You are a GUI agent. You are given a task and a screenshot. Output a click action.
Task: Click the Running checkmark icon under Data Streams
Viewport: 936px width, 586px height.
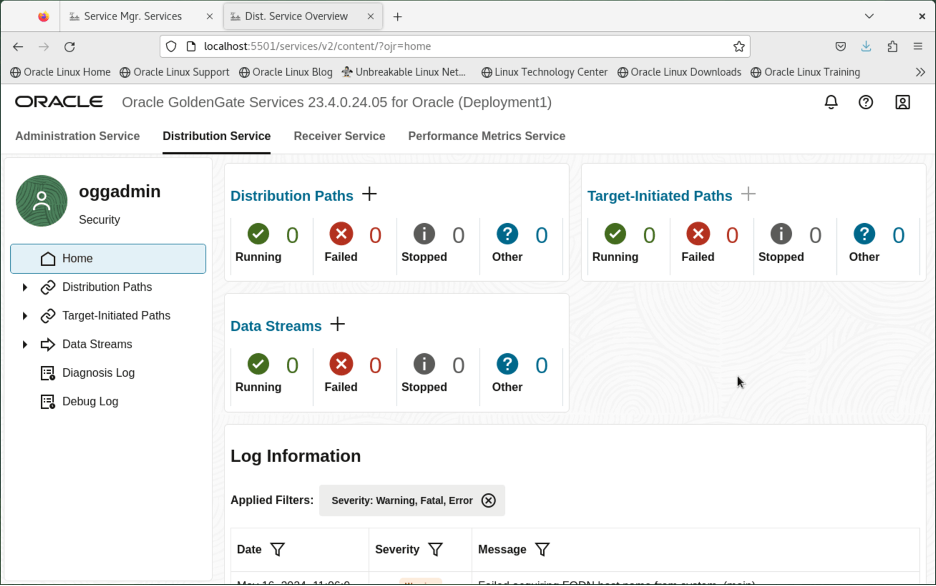click(258, 364)
